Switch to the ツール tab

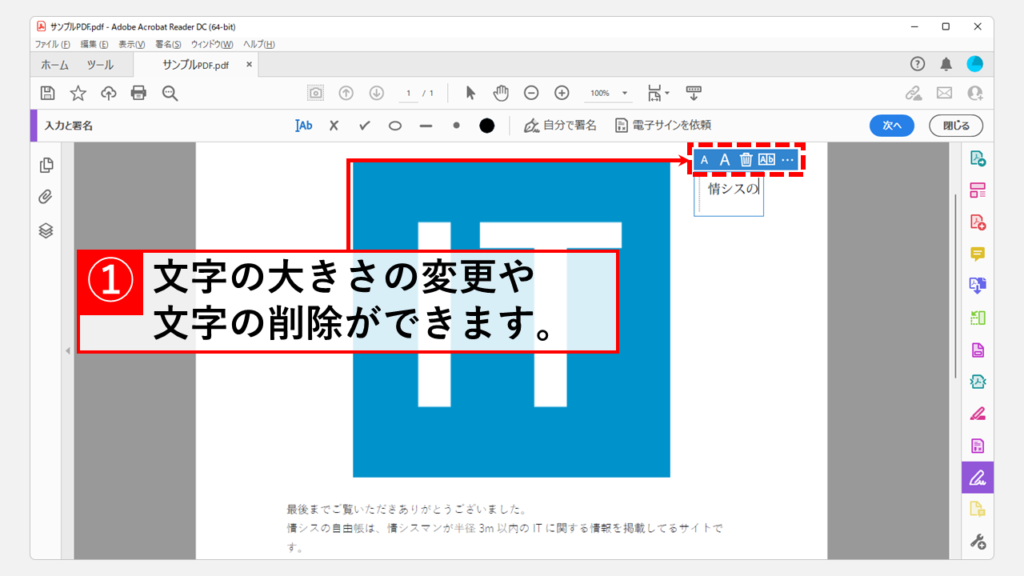pos(100,65)
